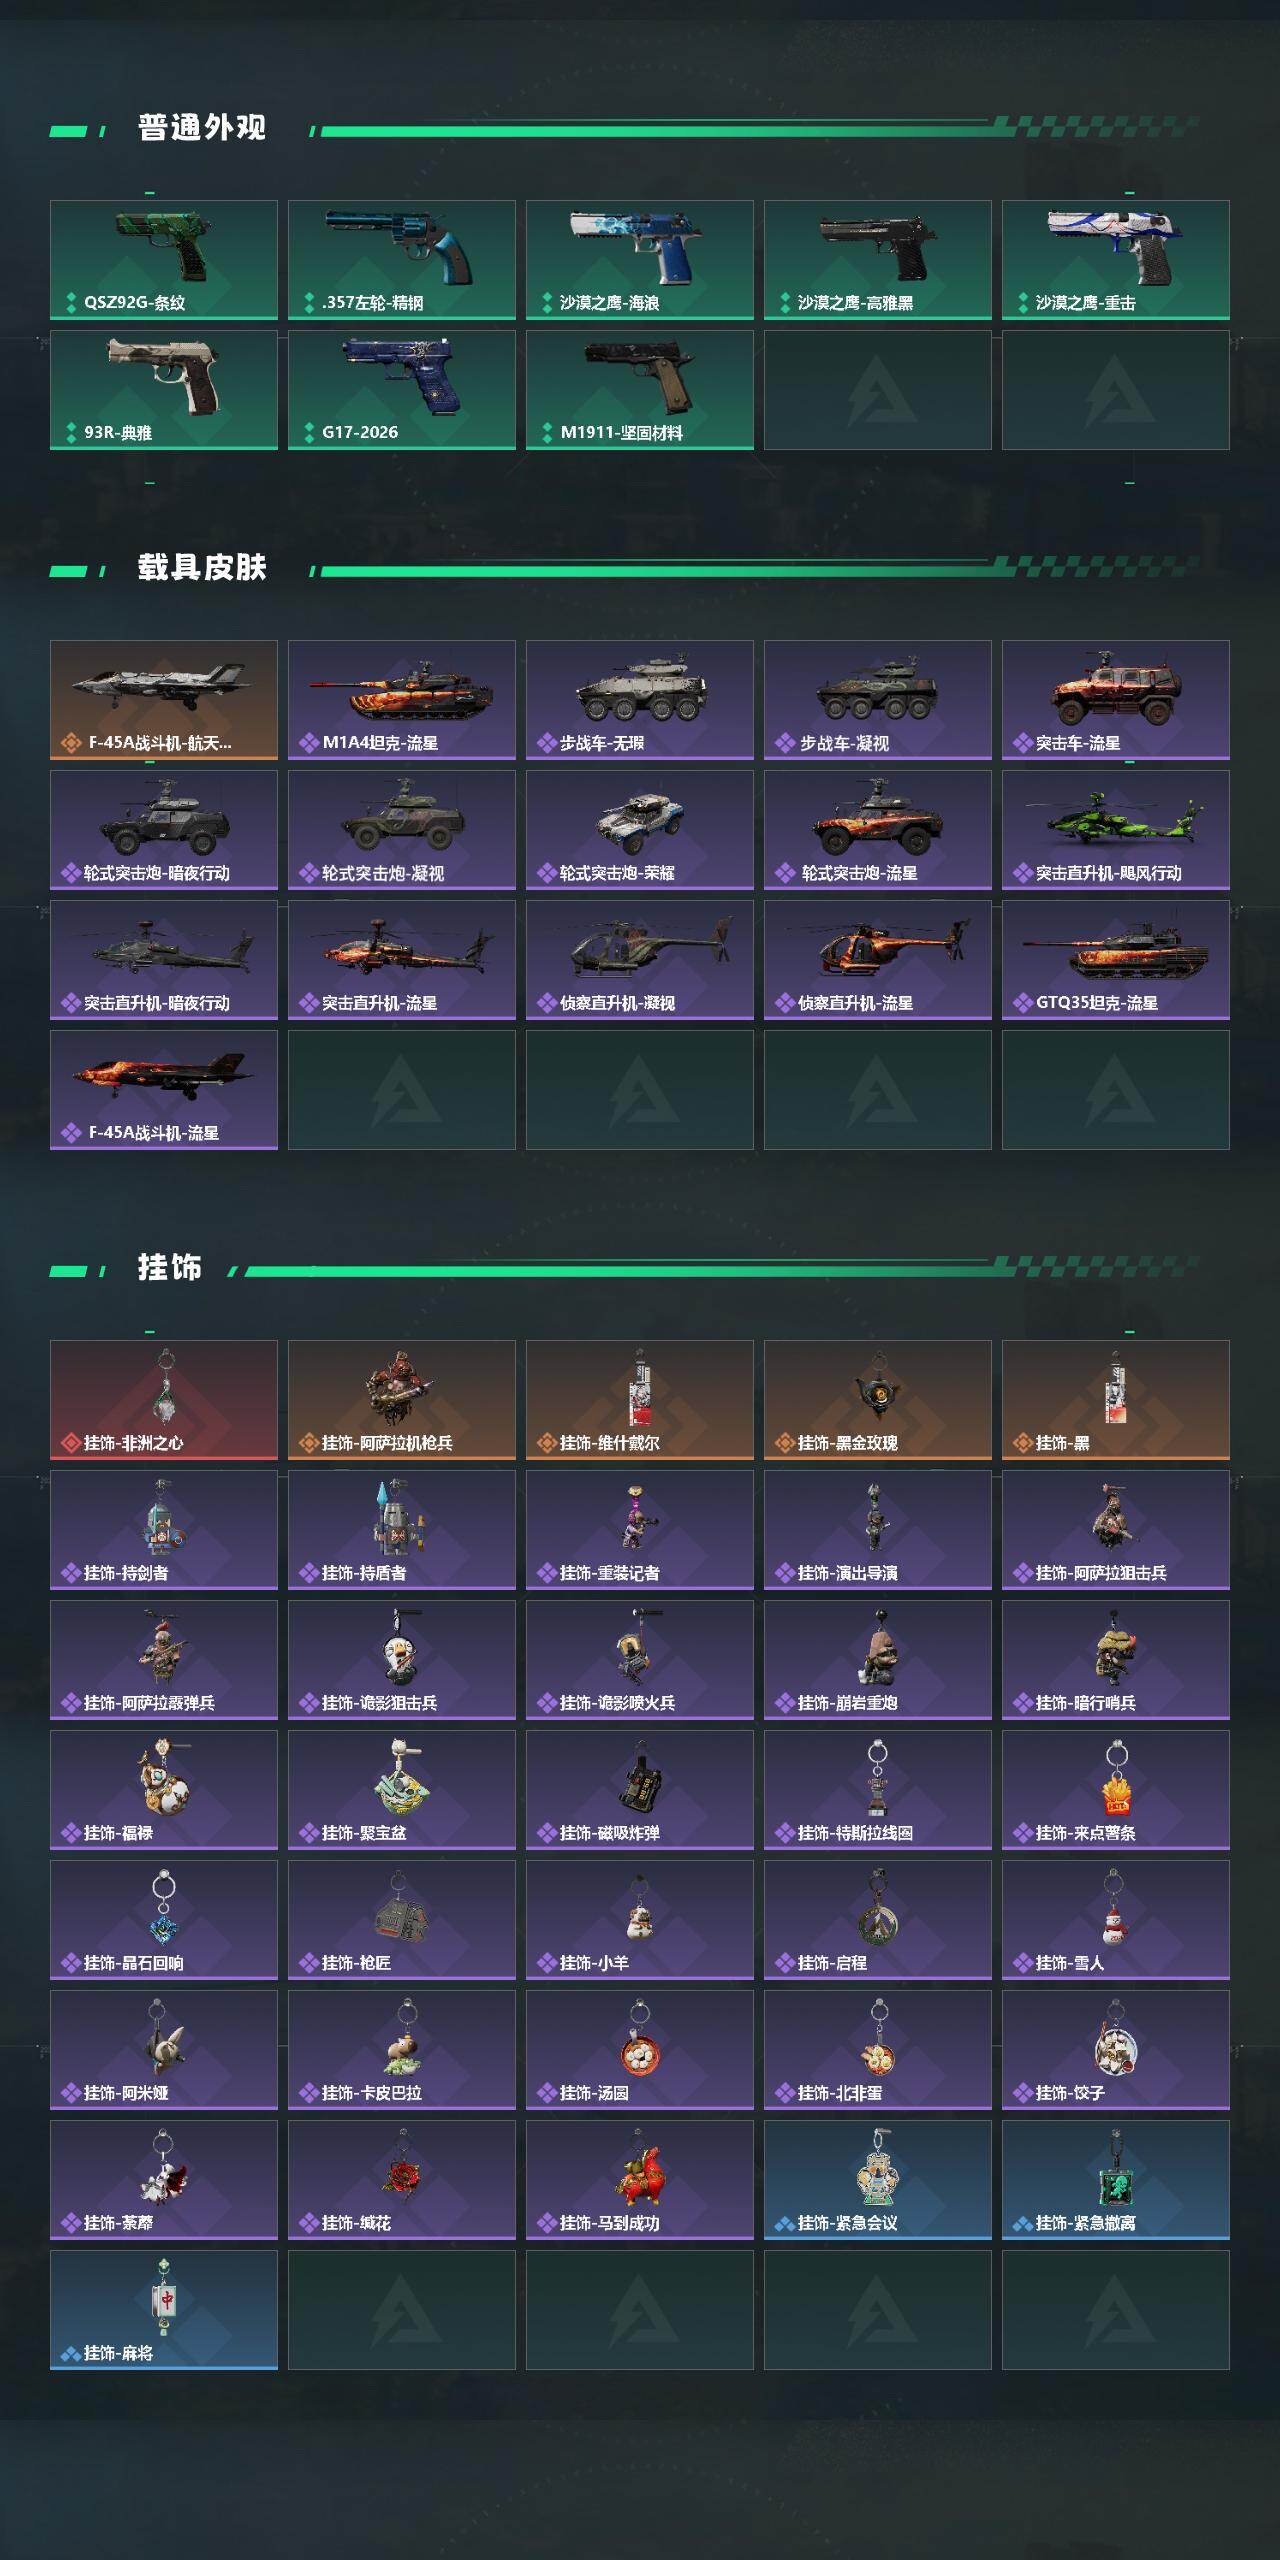Select the 挂饰-黑金玫瑰 charm

tap(878, 1400)
